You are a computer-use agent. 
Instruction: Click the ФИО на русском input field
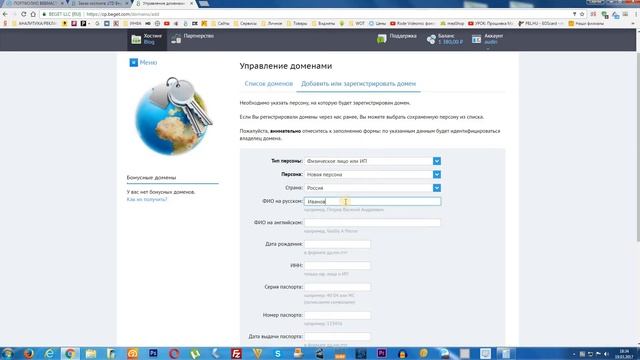pyautogui.click(x=372, y=202)
